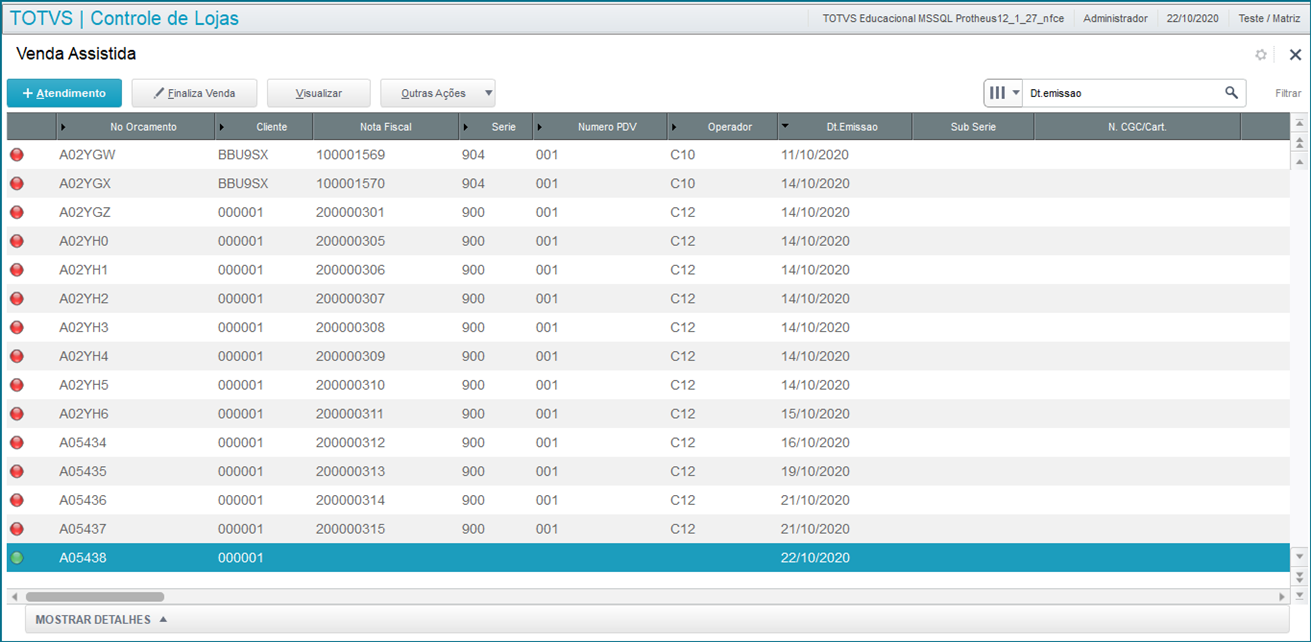
Task: Click the N. CGC/Cart. column header
Action: click(x=1137, y=127)
